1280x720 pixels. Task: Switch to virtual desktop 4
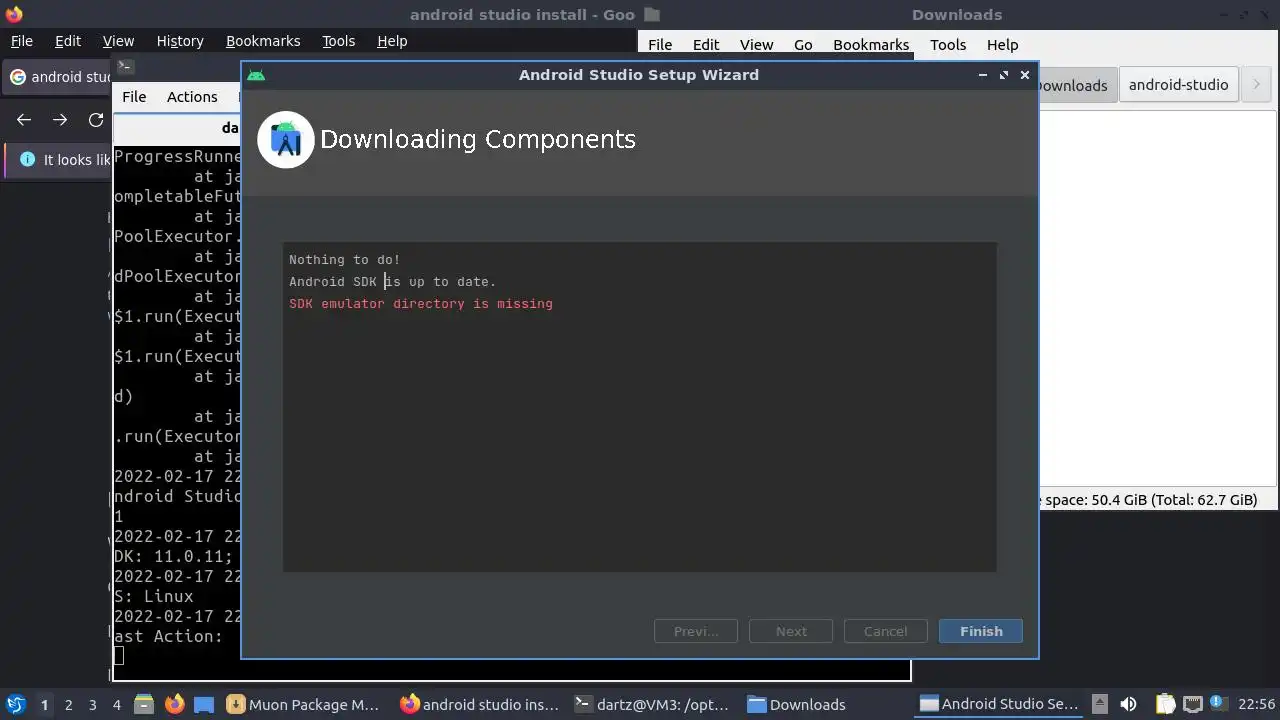(x=116, y=704)
